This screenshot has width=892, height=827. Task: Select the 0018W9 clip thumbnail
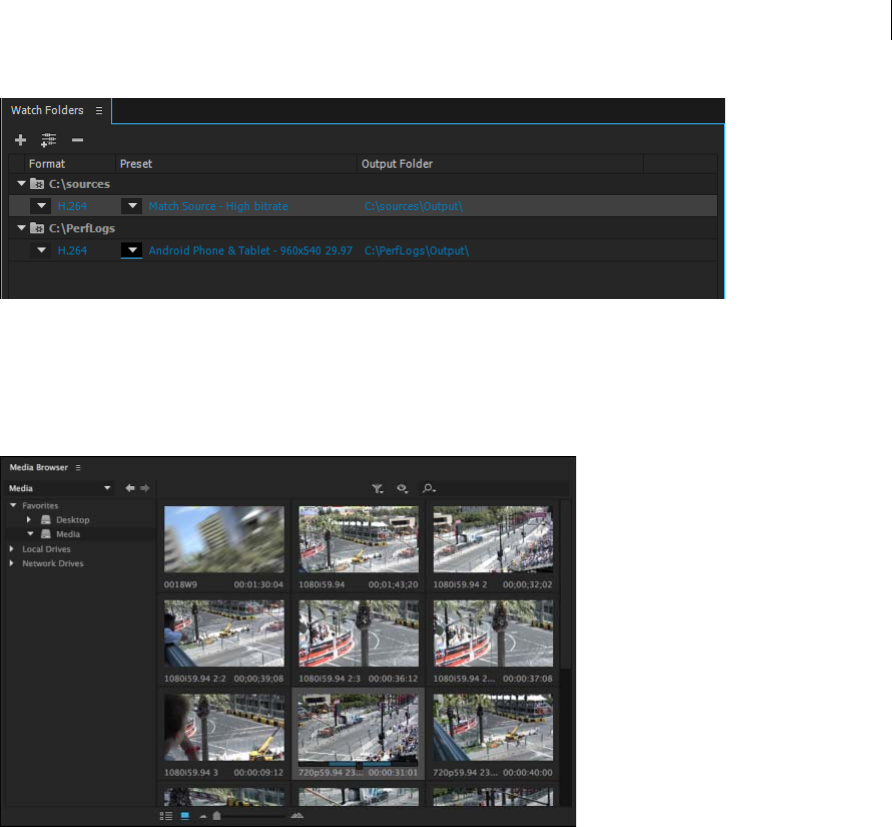click(x=224, y=539)
